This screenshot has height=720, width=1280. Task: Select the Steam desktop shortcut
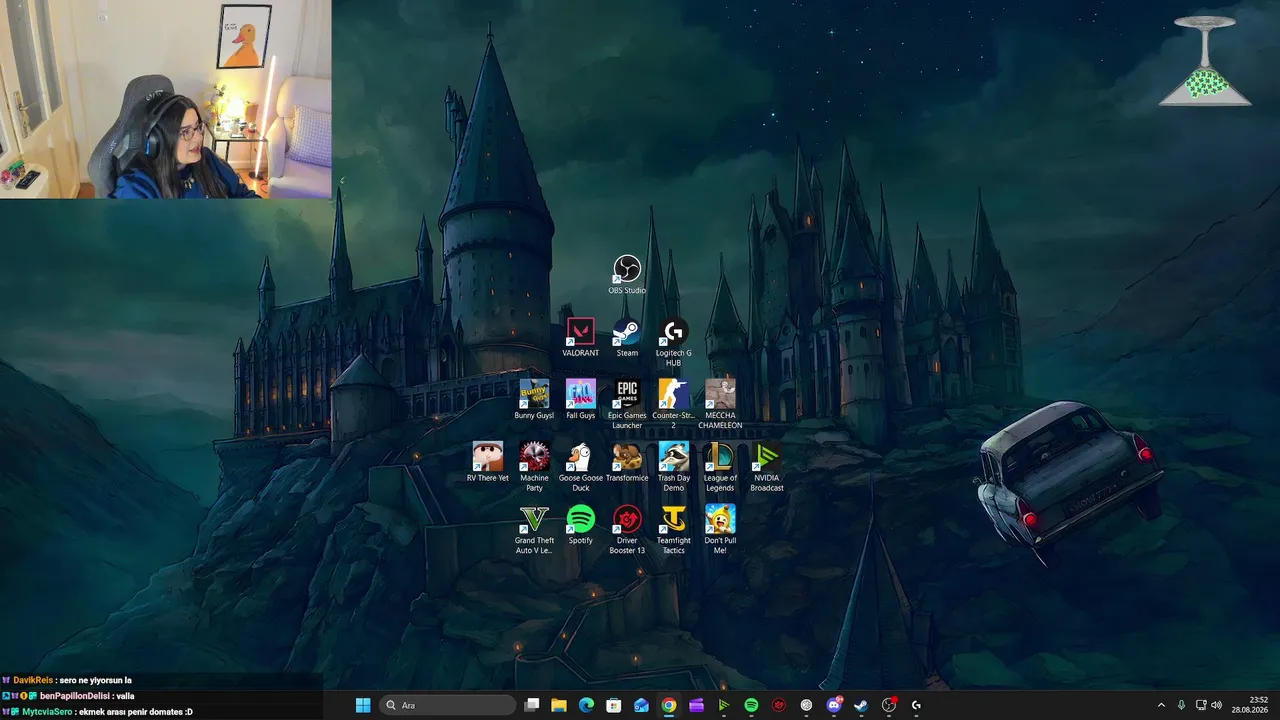tap(627, 338)
